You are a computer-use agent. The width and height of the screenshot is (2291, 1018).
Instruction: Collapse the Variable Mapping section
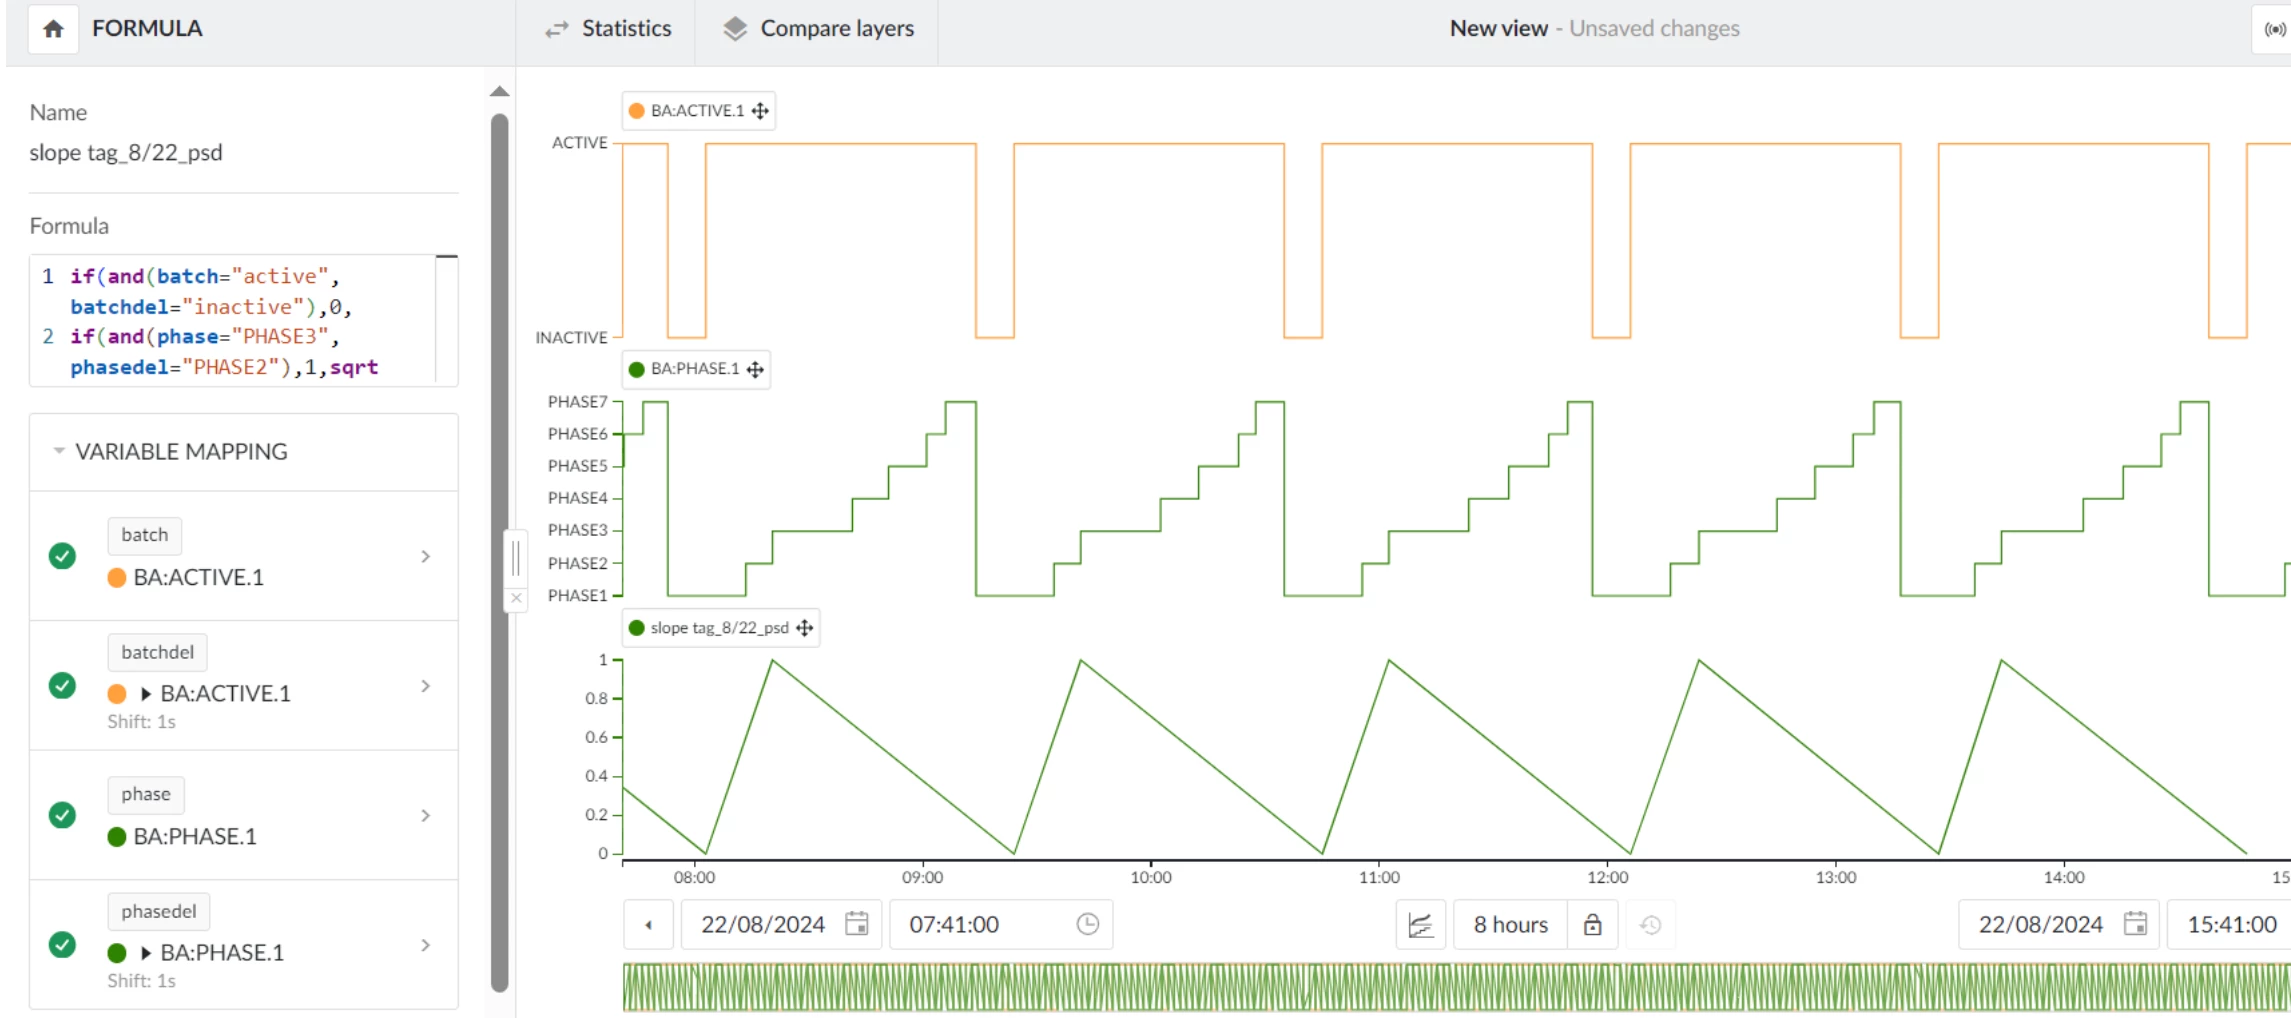pos(59,451)
